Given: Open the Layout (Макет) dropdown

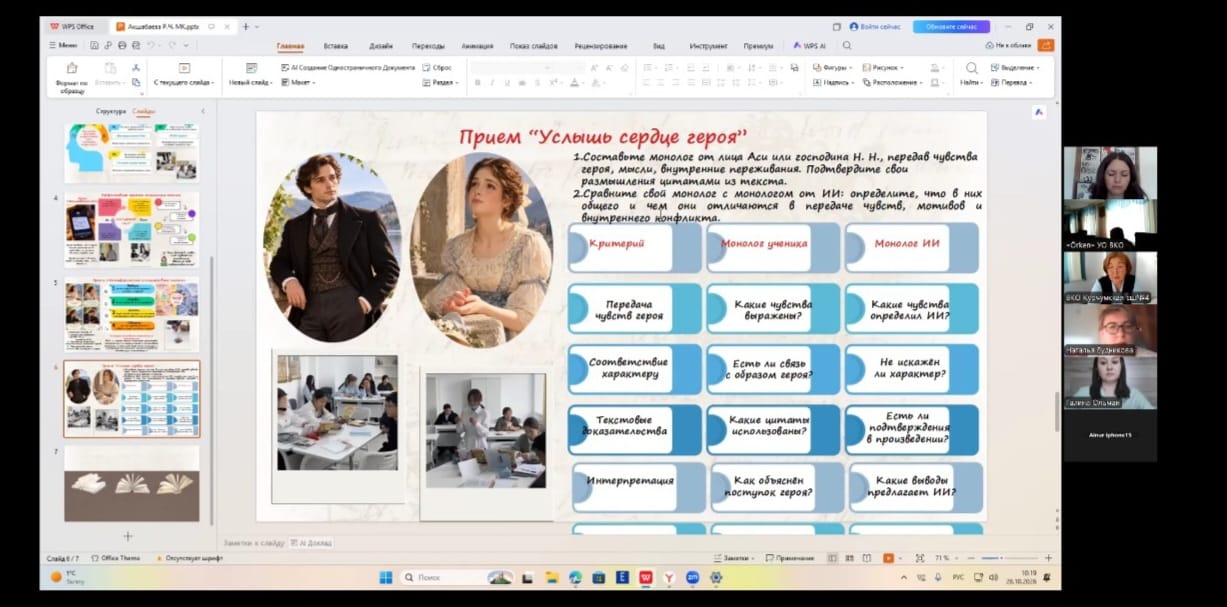Looking at the screenshot, I should pos(298,82).
